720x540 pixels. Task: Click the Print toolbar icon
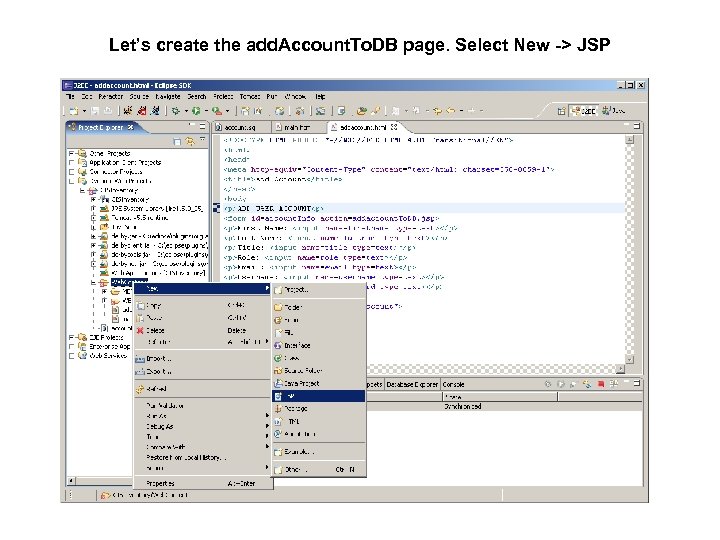pyautogui.click(x=107, y=111)
